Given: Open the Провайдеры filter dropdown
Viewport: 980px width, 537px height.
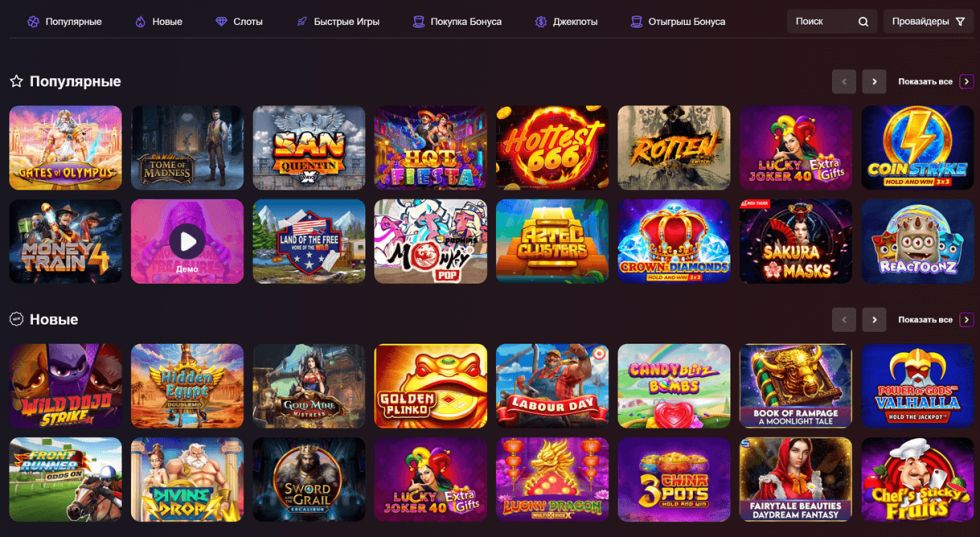Looking at the screenshot, I should pos(928,22).
